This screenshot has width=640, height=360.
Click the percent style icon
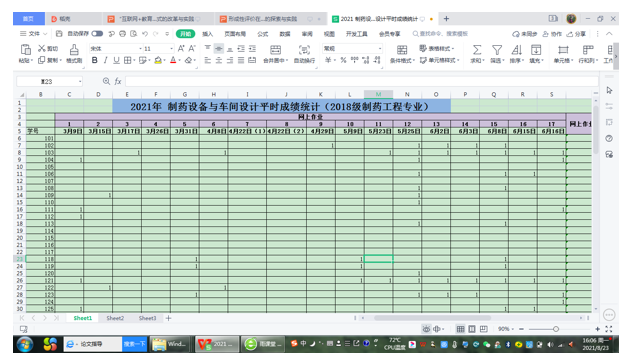(343, 60)
